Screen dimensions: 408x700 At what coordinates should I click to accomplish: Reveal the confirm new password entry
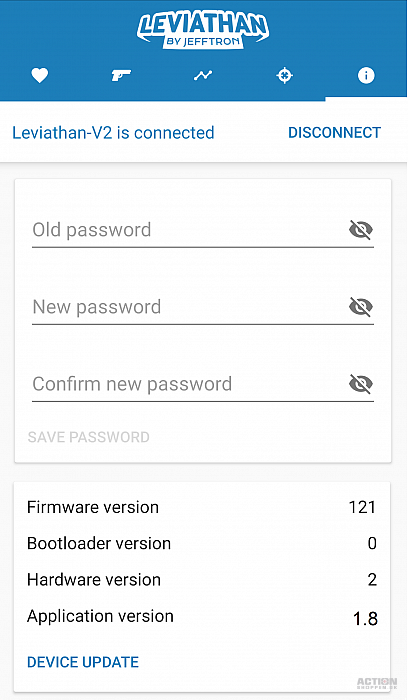(x=361, y=384)
